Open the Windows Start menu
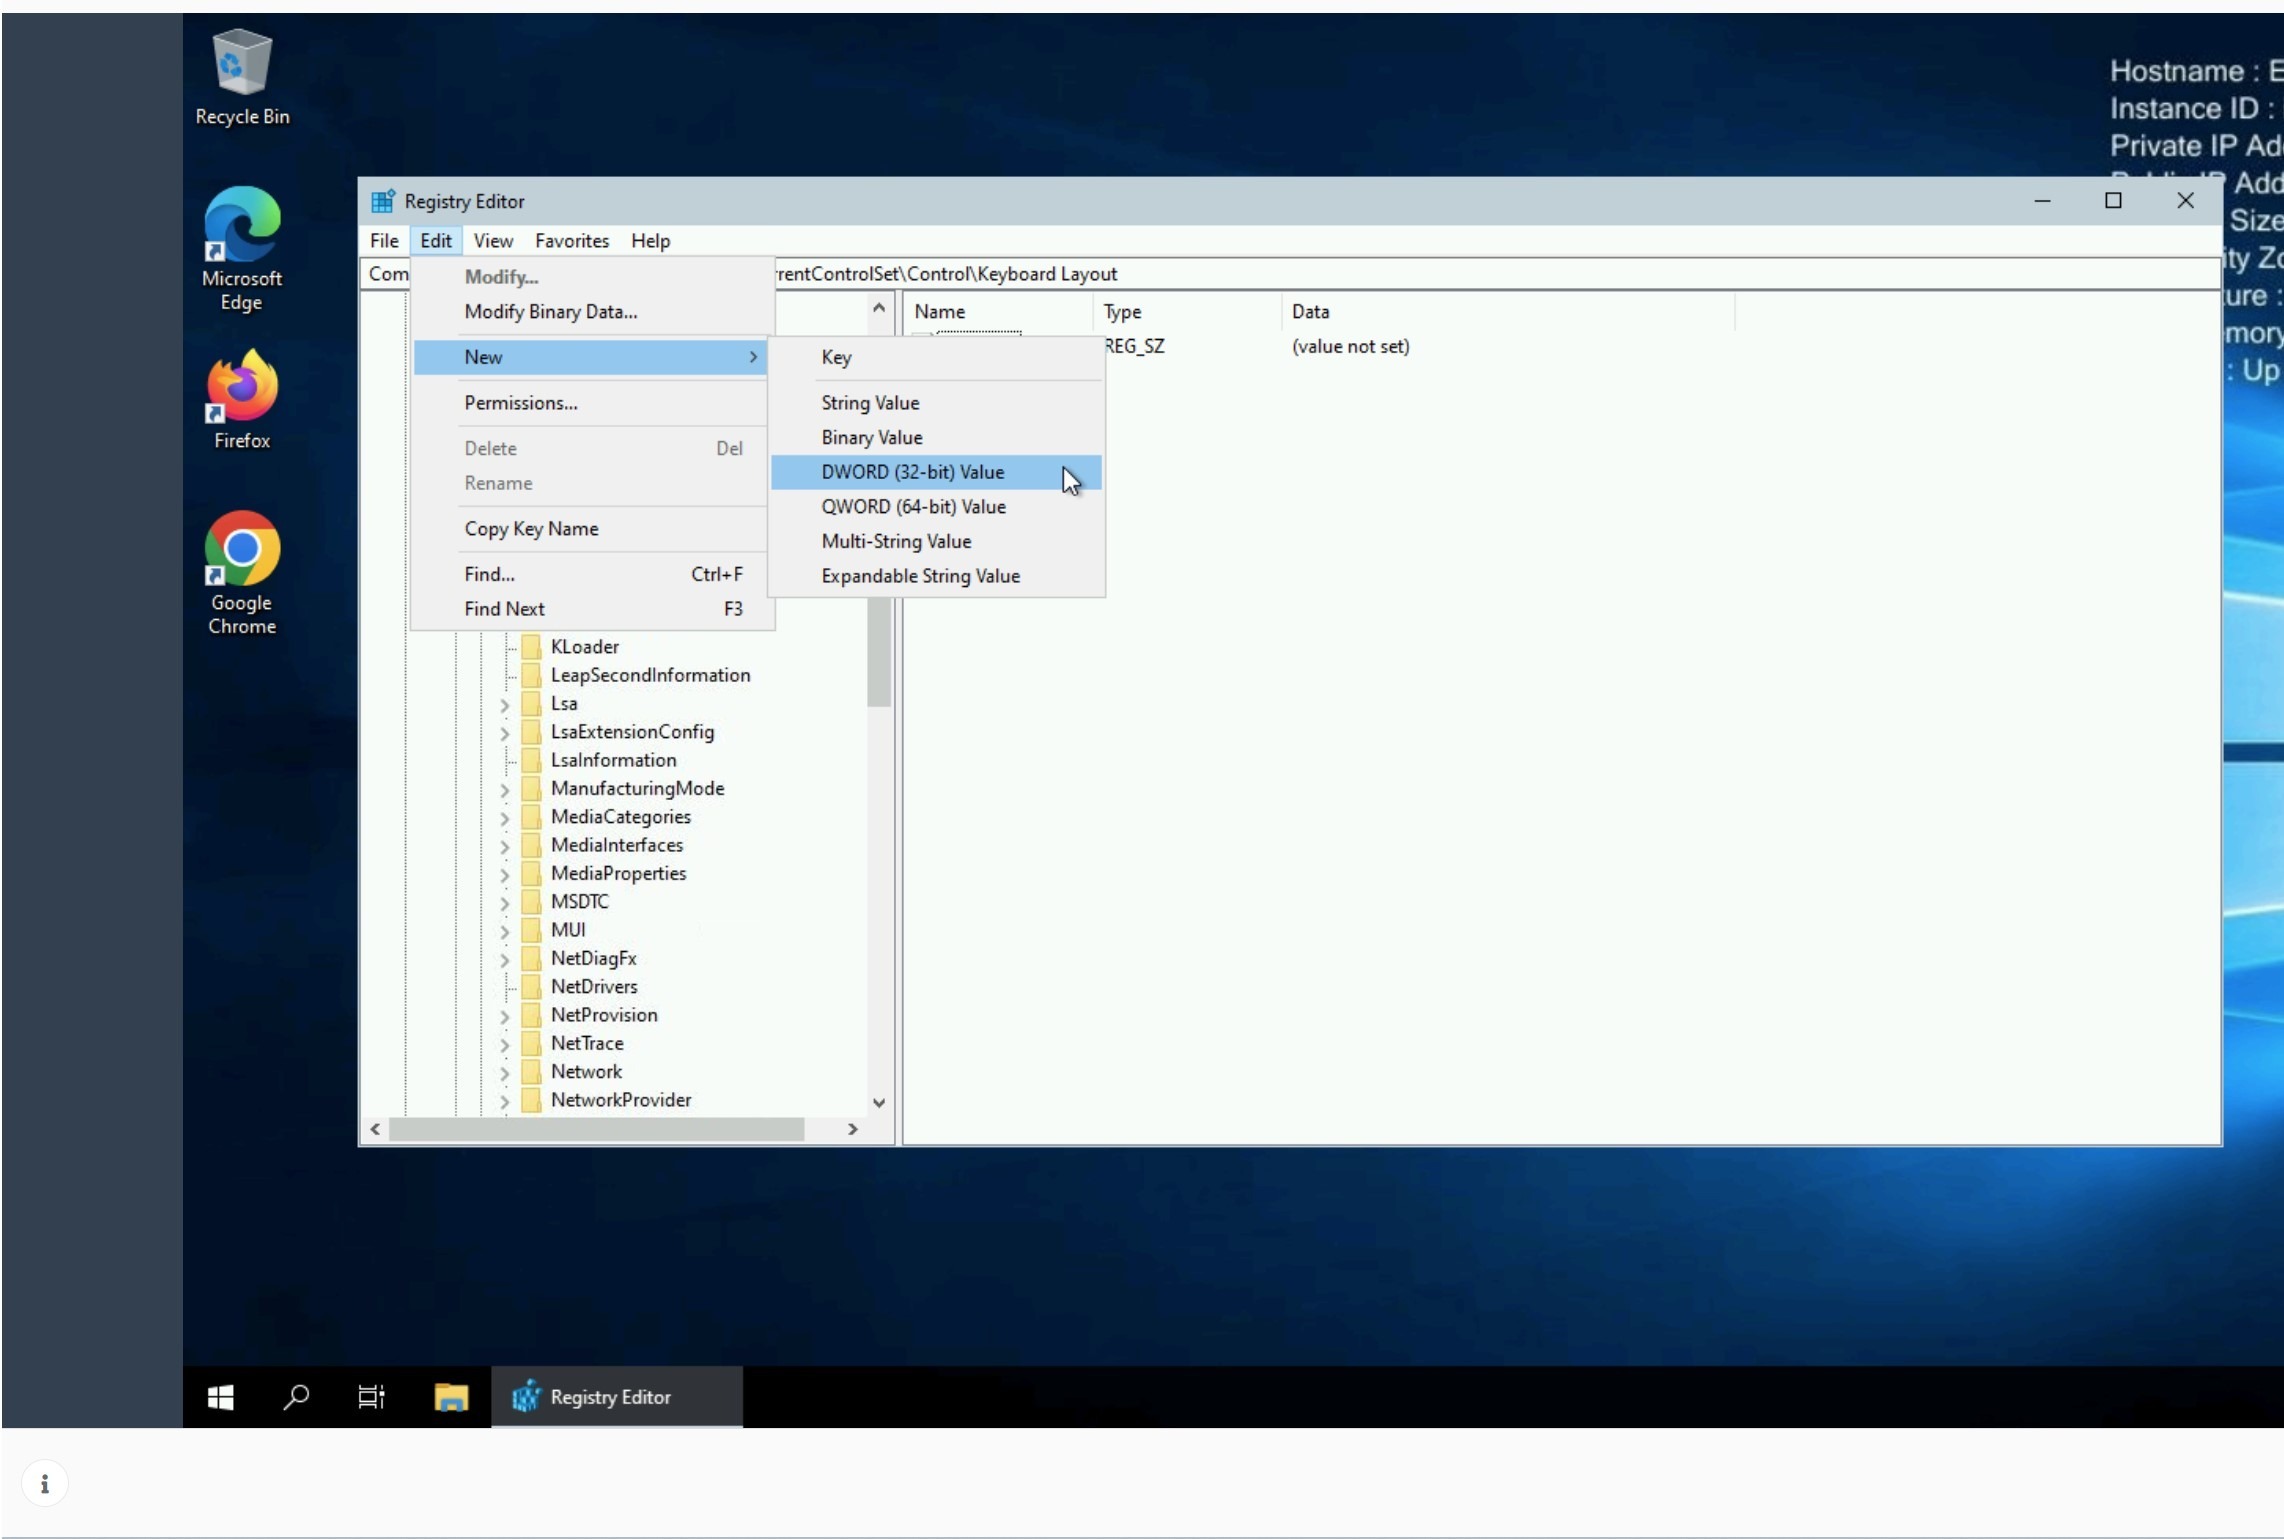2284x1539 pixels. [x=221, y=1397]
